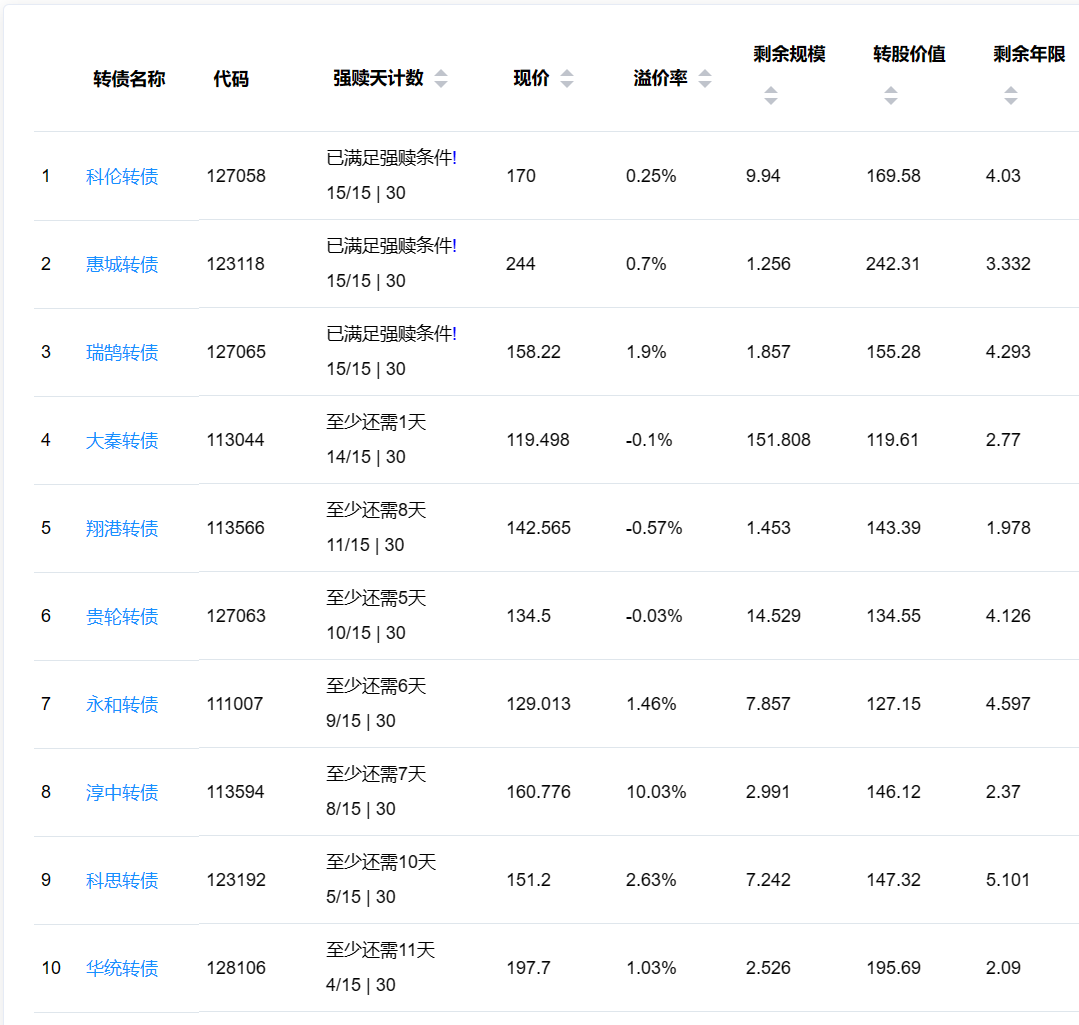Click the 代码 column header
The height and width of the screenshot is (1025, 1079).
click(231, 80)
